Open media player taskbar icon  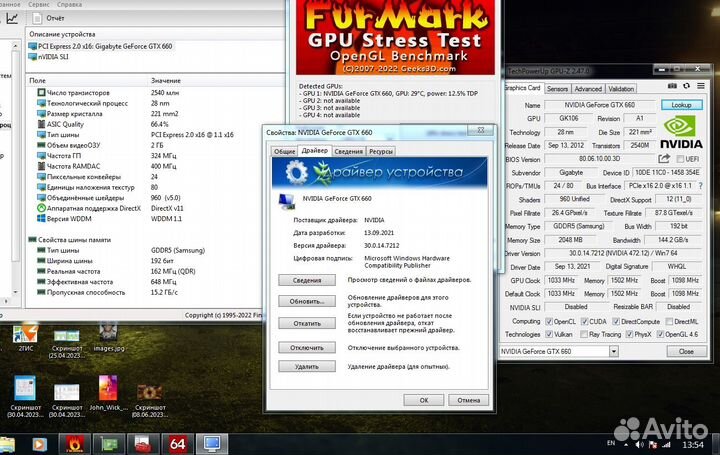(39, 444)
